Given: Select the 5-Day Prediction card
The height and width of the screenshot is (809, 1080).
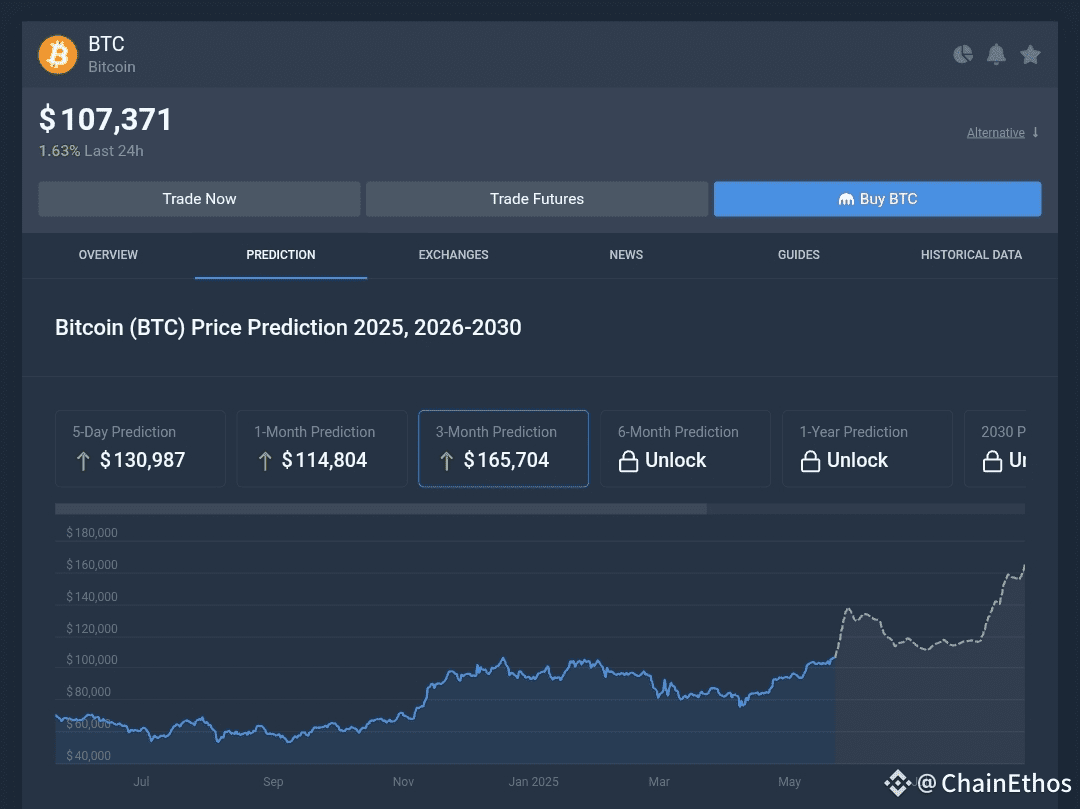Looking at the screenshot, I should point(141,448).
